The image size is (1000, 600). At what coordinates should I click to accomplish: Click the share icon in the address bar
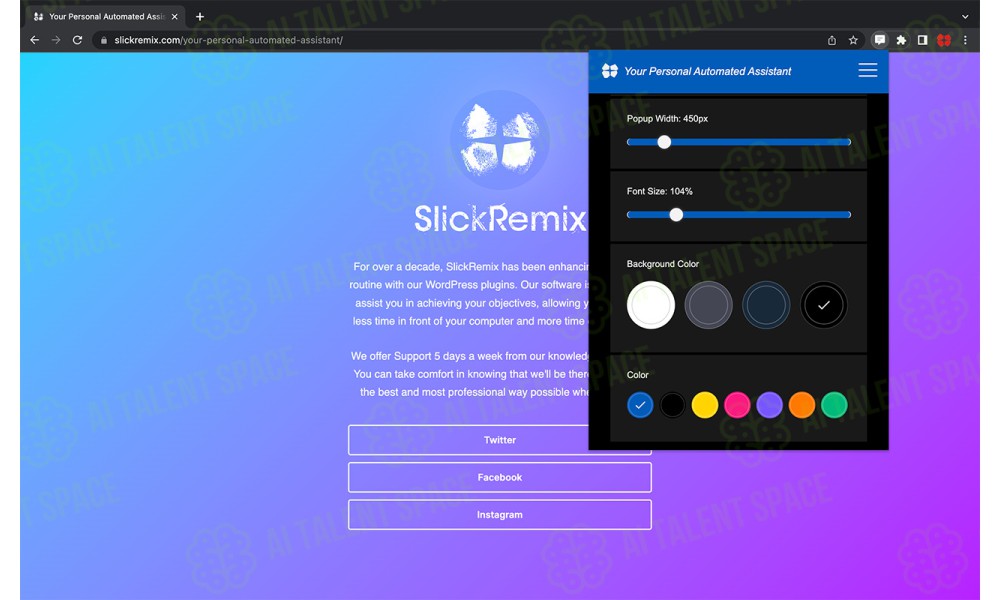point(832,40)
